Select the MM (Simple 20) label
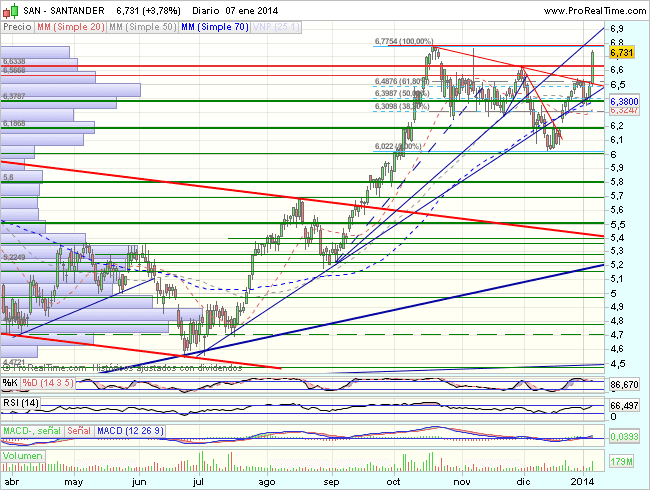Screen dimensions: 650x490 [x=70, y=27]
